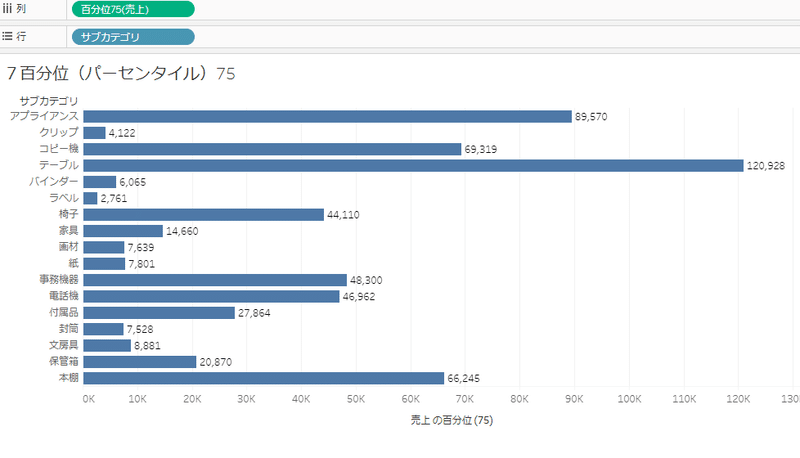Click the サブカテゴリ header label
The width and height of the screenshot is (800, 458).
[49, 101]
